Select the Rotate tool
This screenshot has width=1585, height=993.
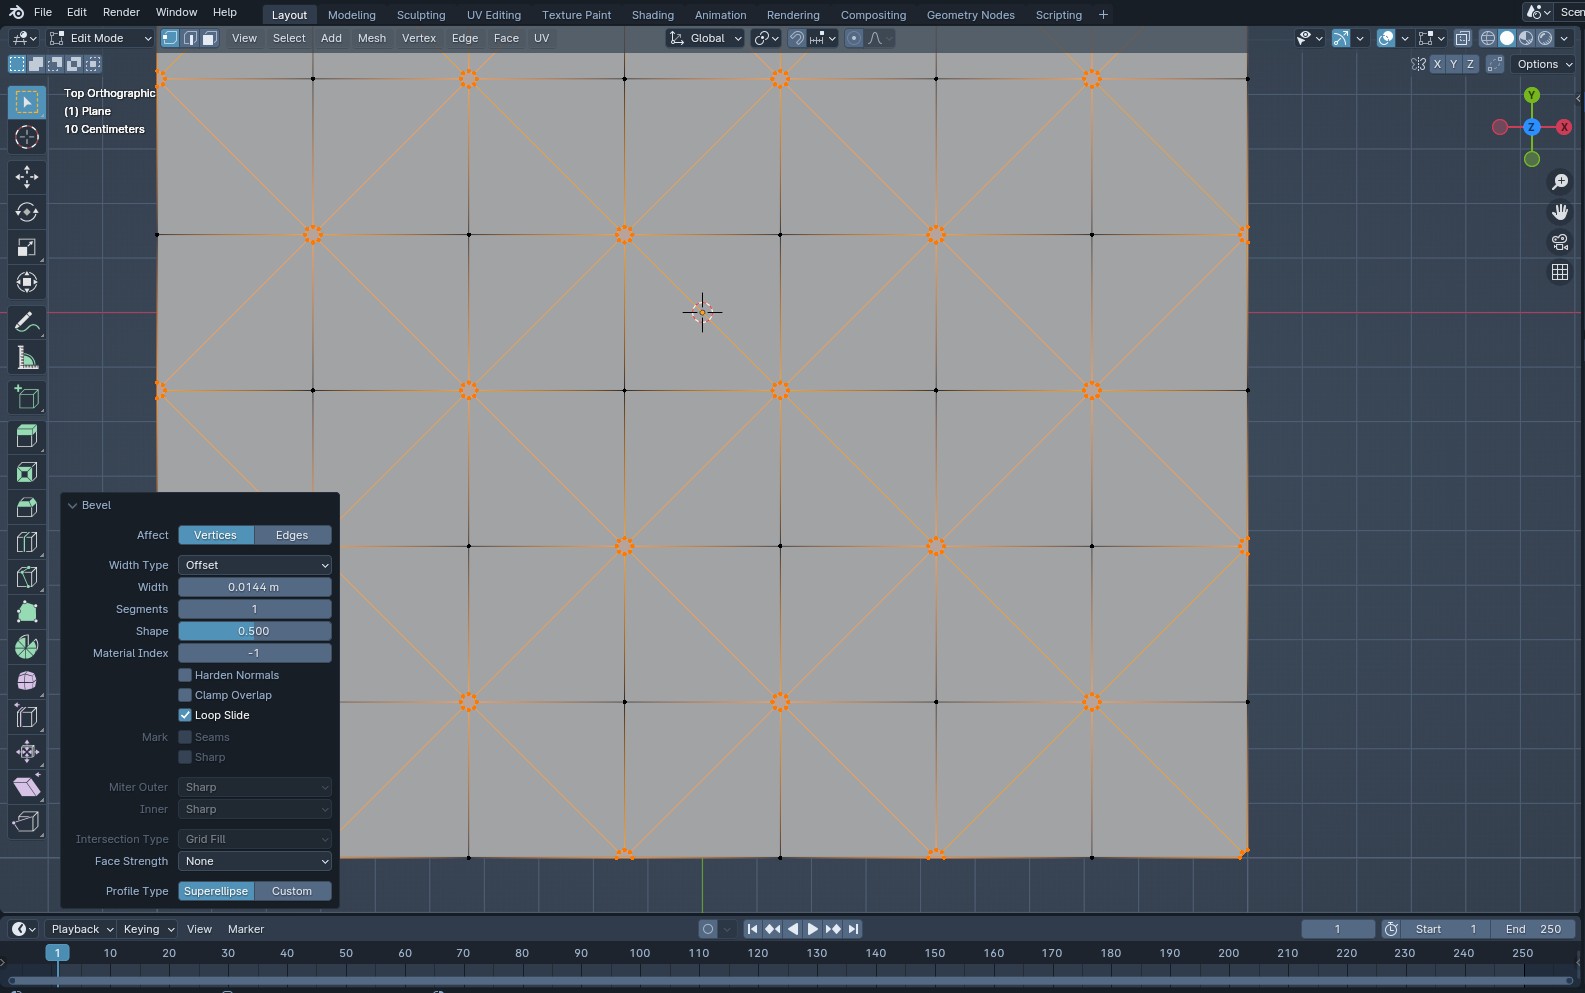tap(27, 212)
